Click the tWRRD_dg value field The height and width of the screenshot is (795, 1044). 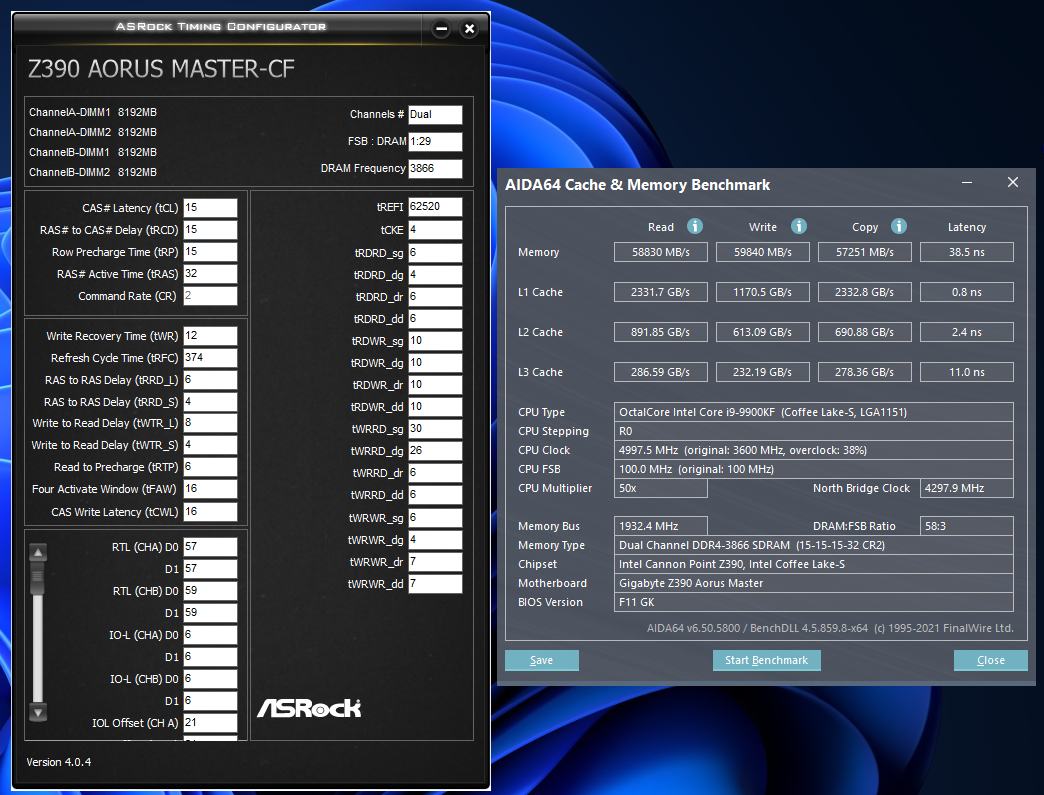[x=435, y=451]
